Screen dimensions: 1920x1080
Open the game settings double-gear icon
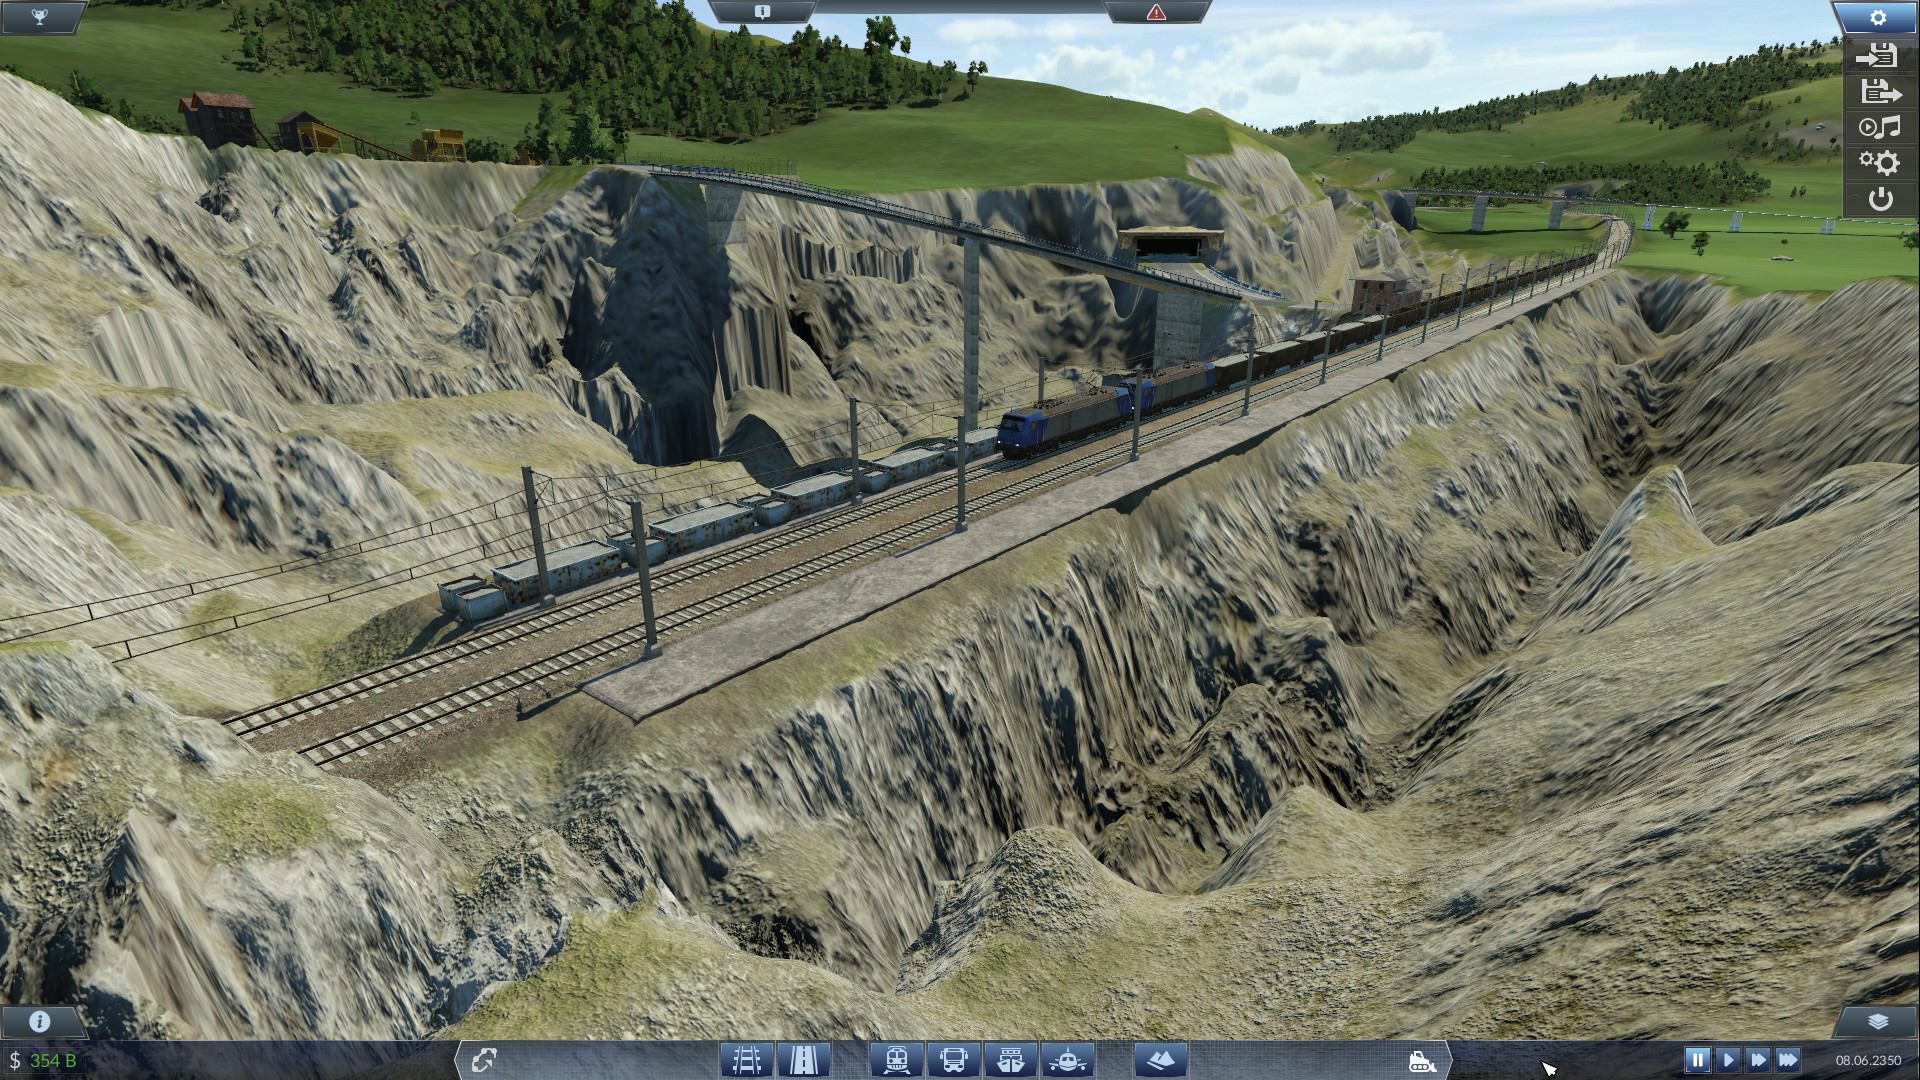1879,162
